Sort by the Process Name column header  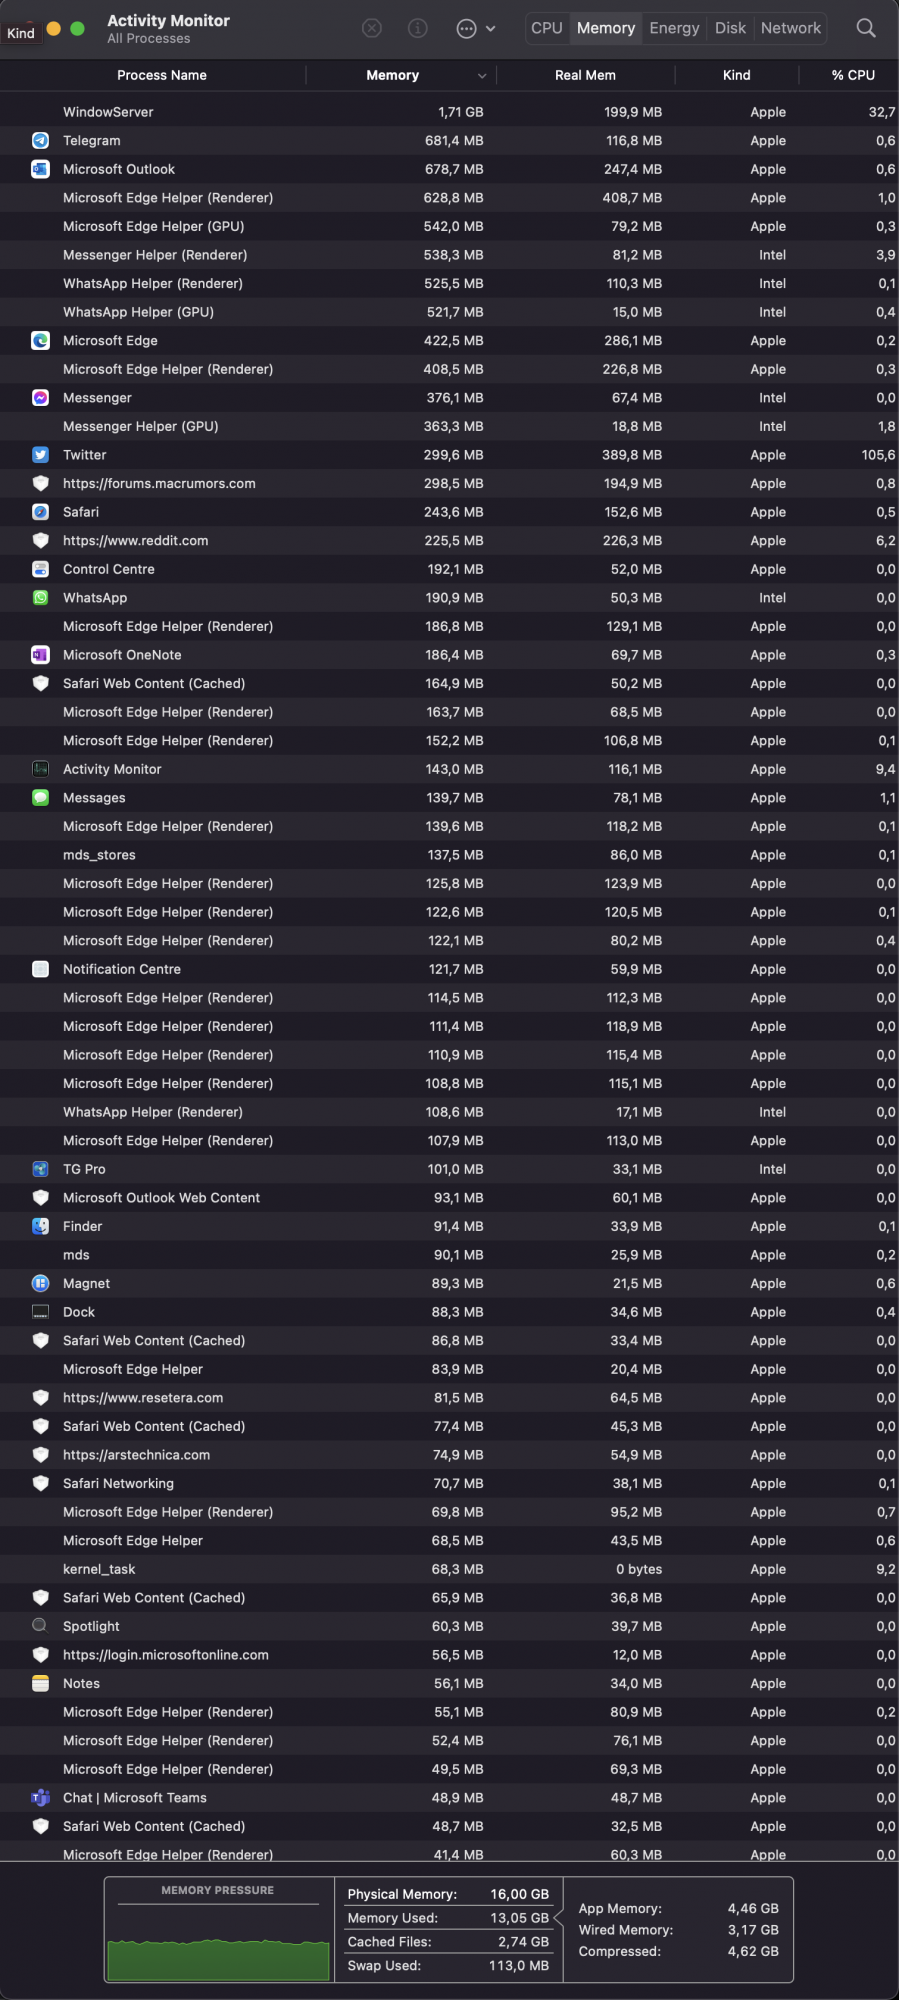(x=162, y=75)
